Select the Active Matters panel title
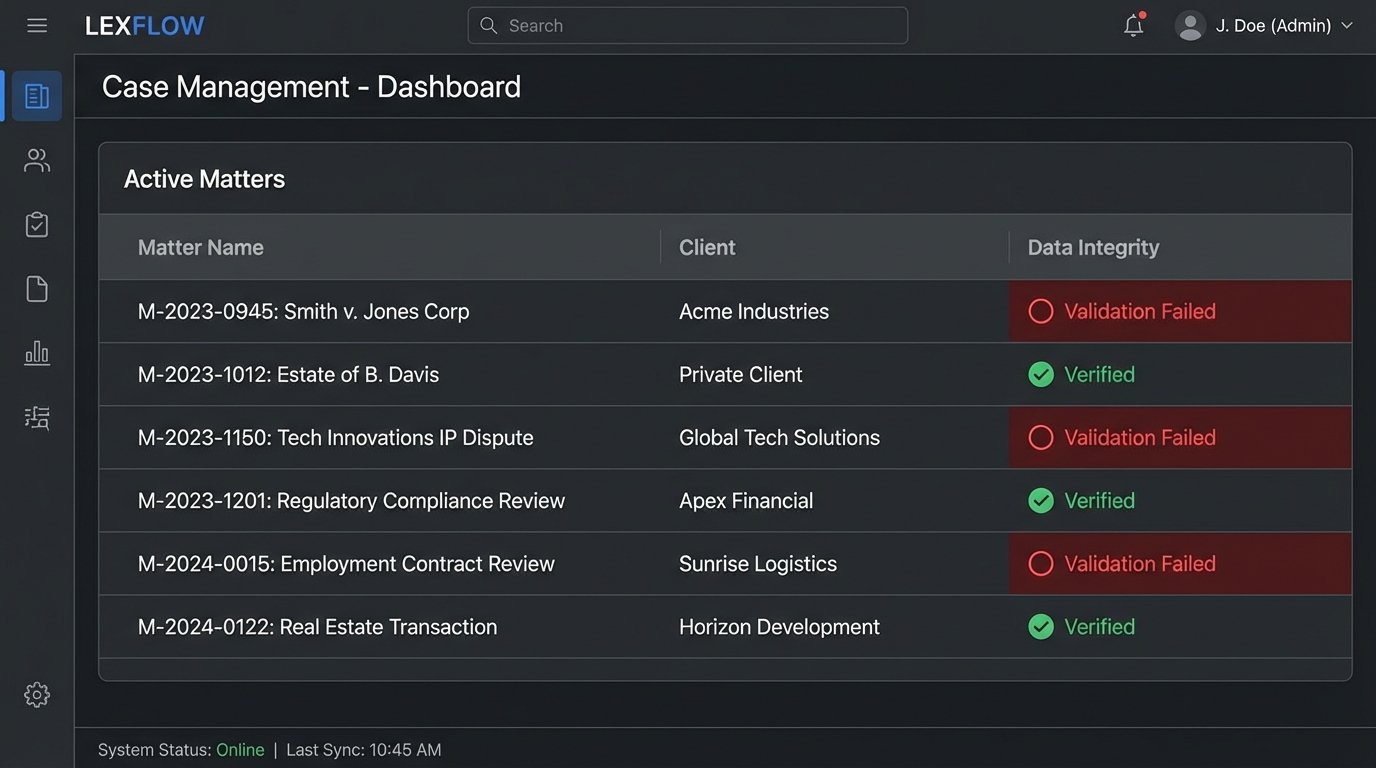 coord(204,178)
